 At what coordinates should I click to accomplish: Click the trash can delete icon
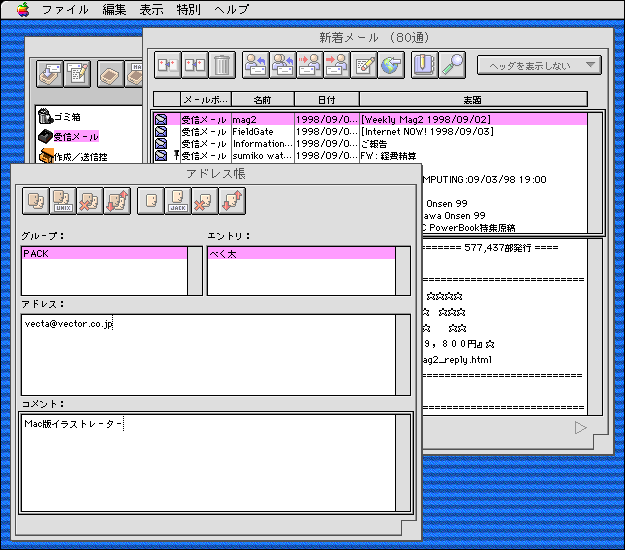point(222,65)
